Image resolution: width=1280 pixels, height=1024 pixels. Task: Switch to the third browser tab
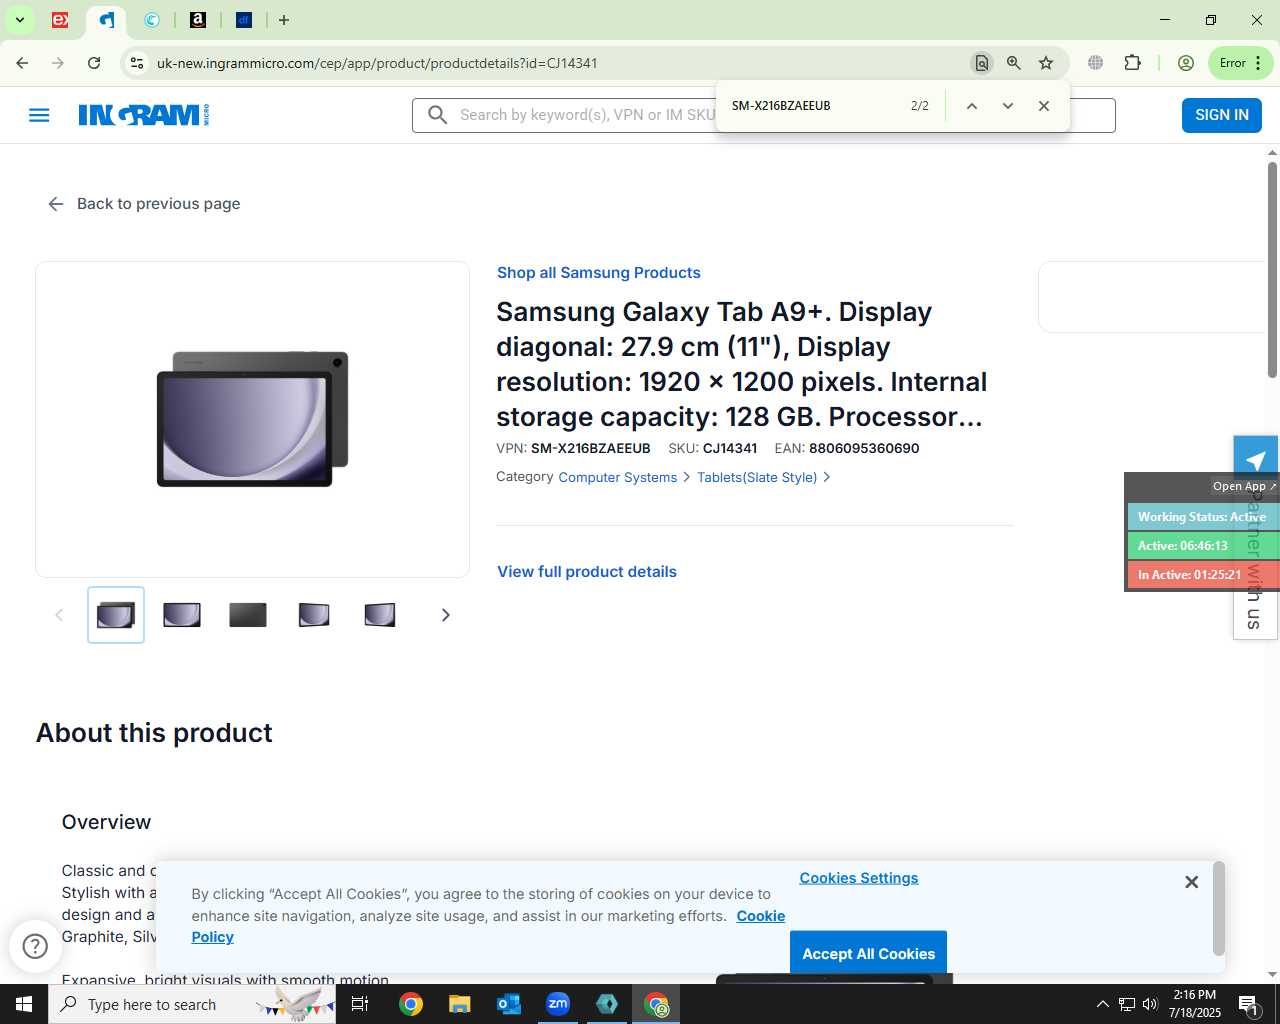pyautogui.click(x=152, y=20)
